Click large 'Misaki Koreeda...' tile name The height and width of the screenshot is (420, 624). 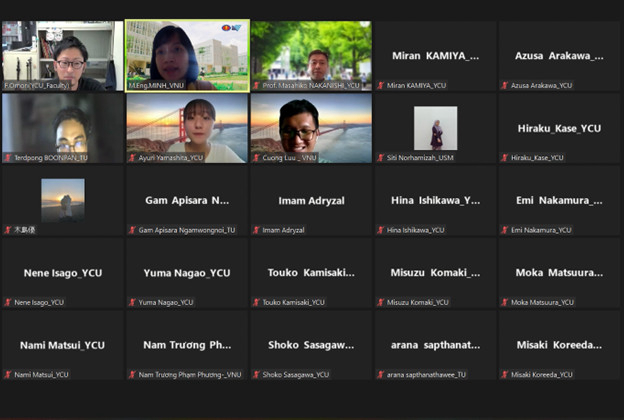[x=559, y=345]
